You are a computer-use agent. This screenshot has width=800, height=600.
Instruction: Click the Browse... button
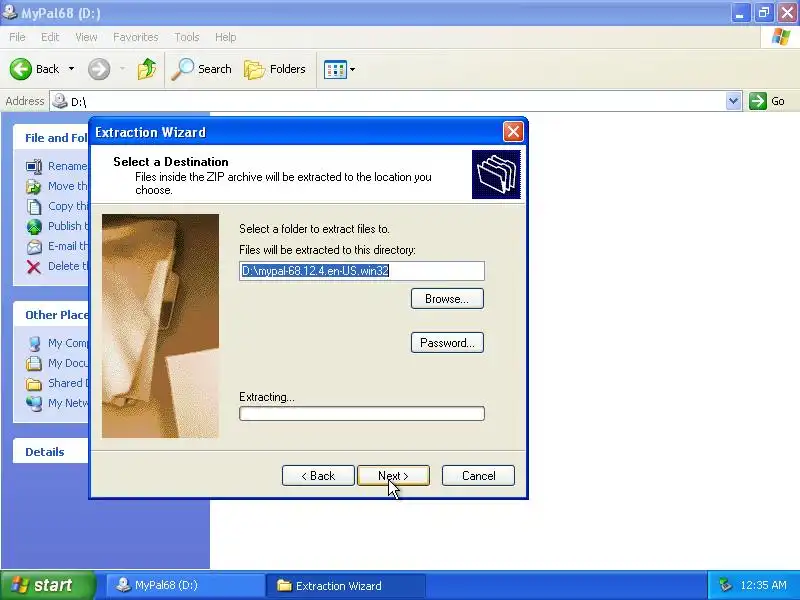point(447,298)
